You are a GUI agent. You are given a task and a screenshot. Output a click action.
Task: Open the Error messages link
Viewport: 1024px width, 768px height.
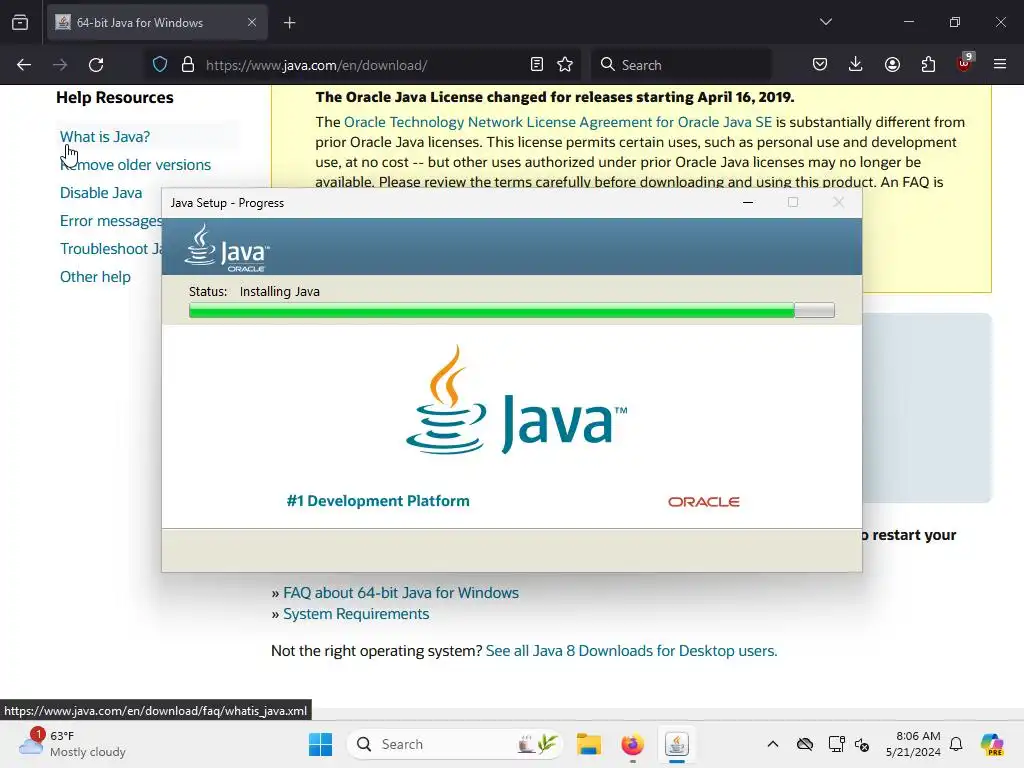click(110, 221)
